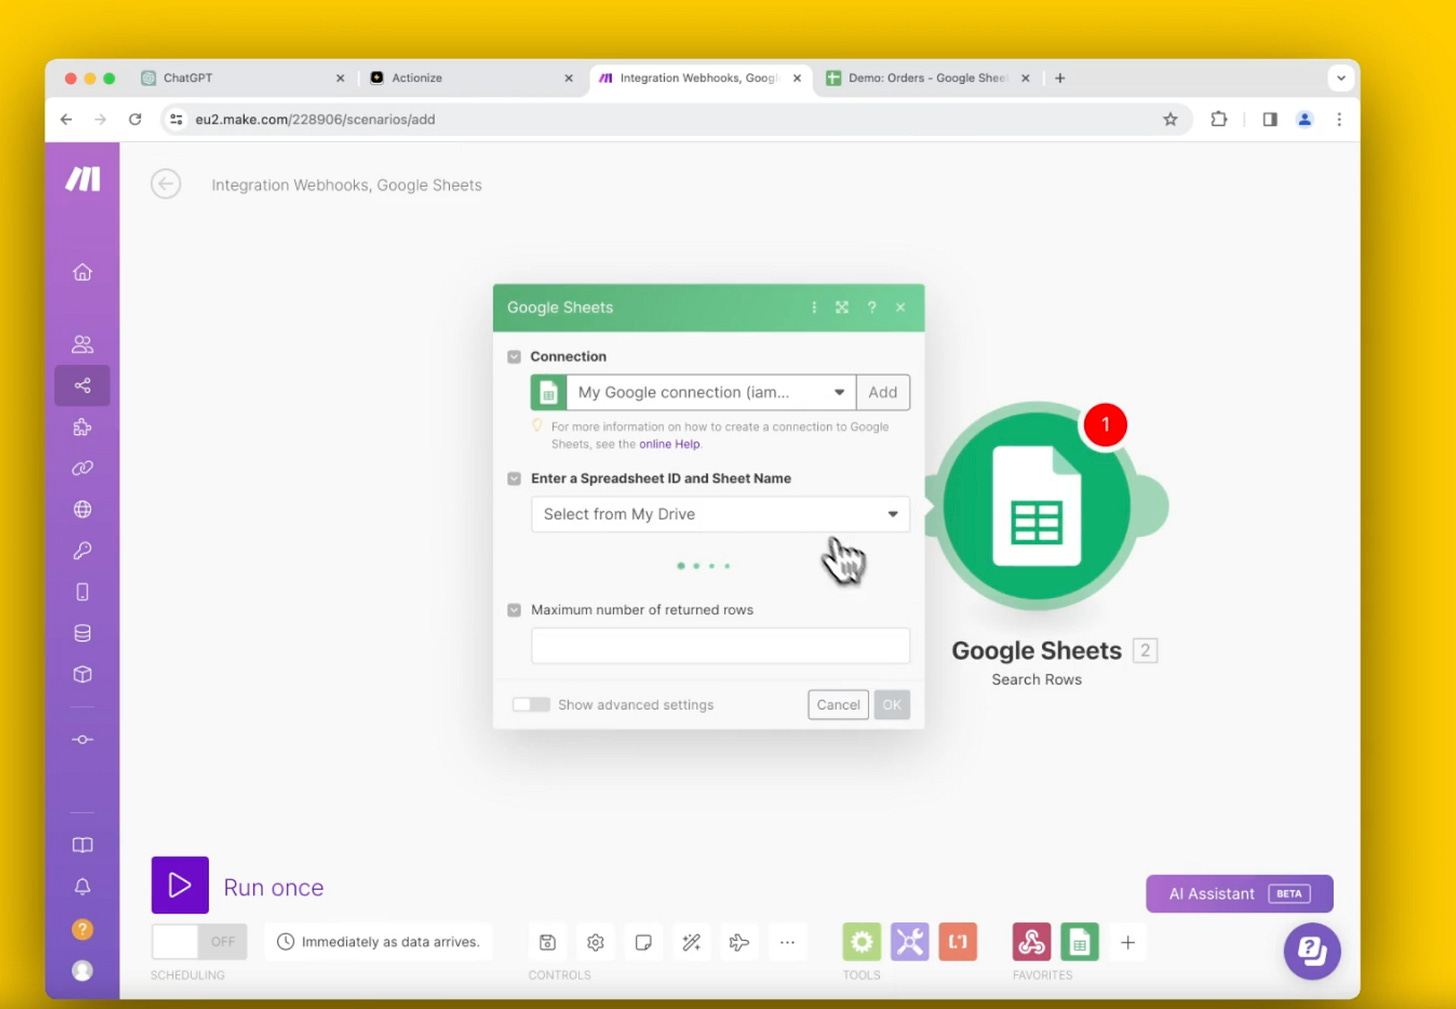
Task: Bookmark this page with star icon
Action: (x=1170, y=119)
